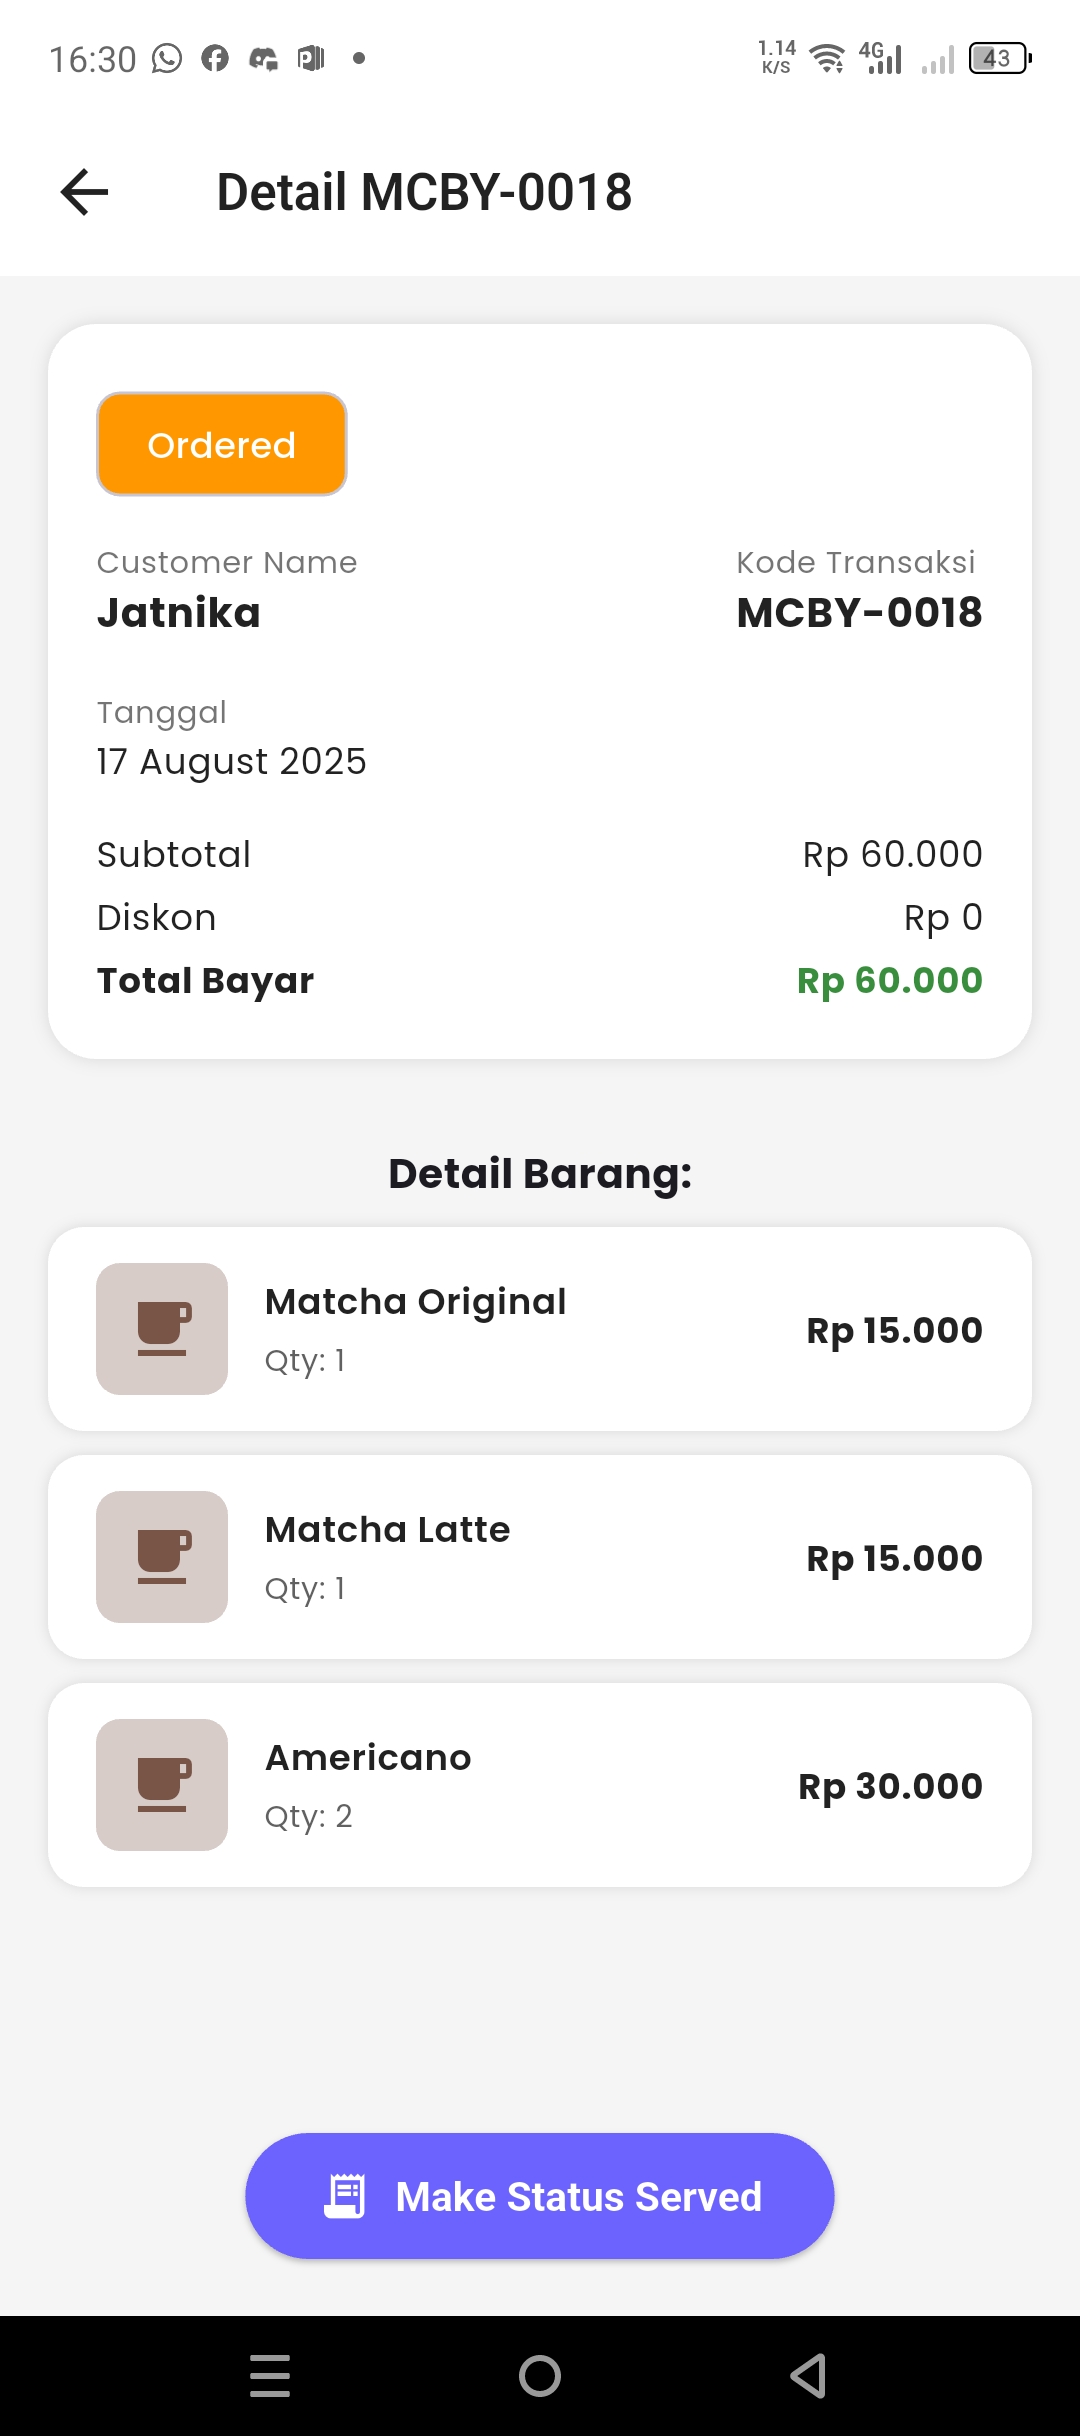1080x2436 pixels.
Task: Tap the receipt icon in Served button
Action: 345,2196
